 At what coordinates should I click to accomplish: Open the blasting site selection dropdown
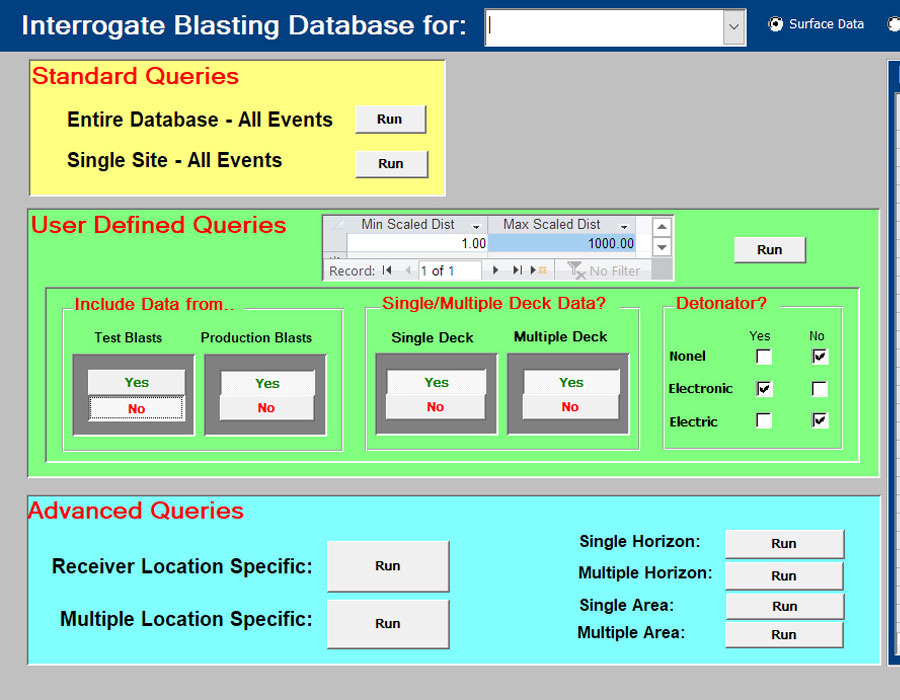(x=733, y=27)
